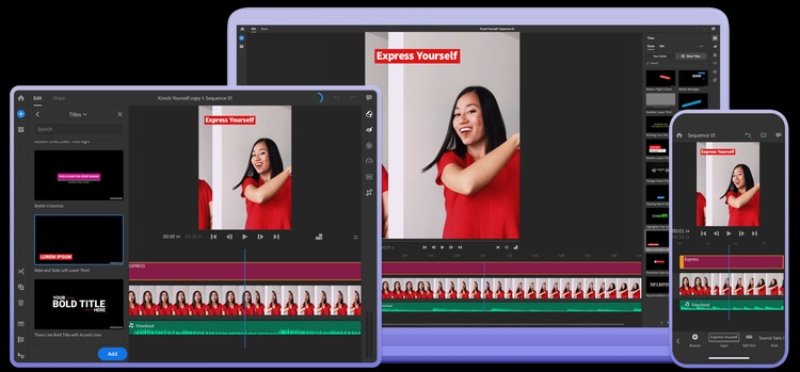Screen dimensions: 800x372
Task: Open the fullscreen preview icon on phone top bar
Action: click(x=763, y=135)
